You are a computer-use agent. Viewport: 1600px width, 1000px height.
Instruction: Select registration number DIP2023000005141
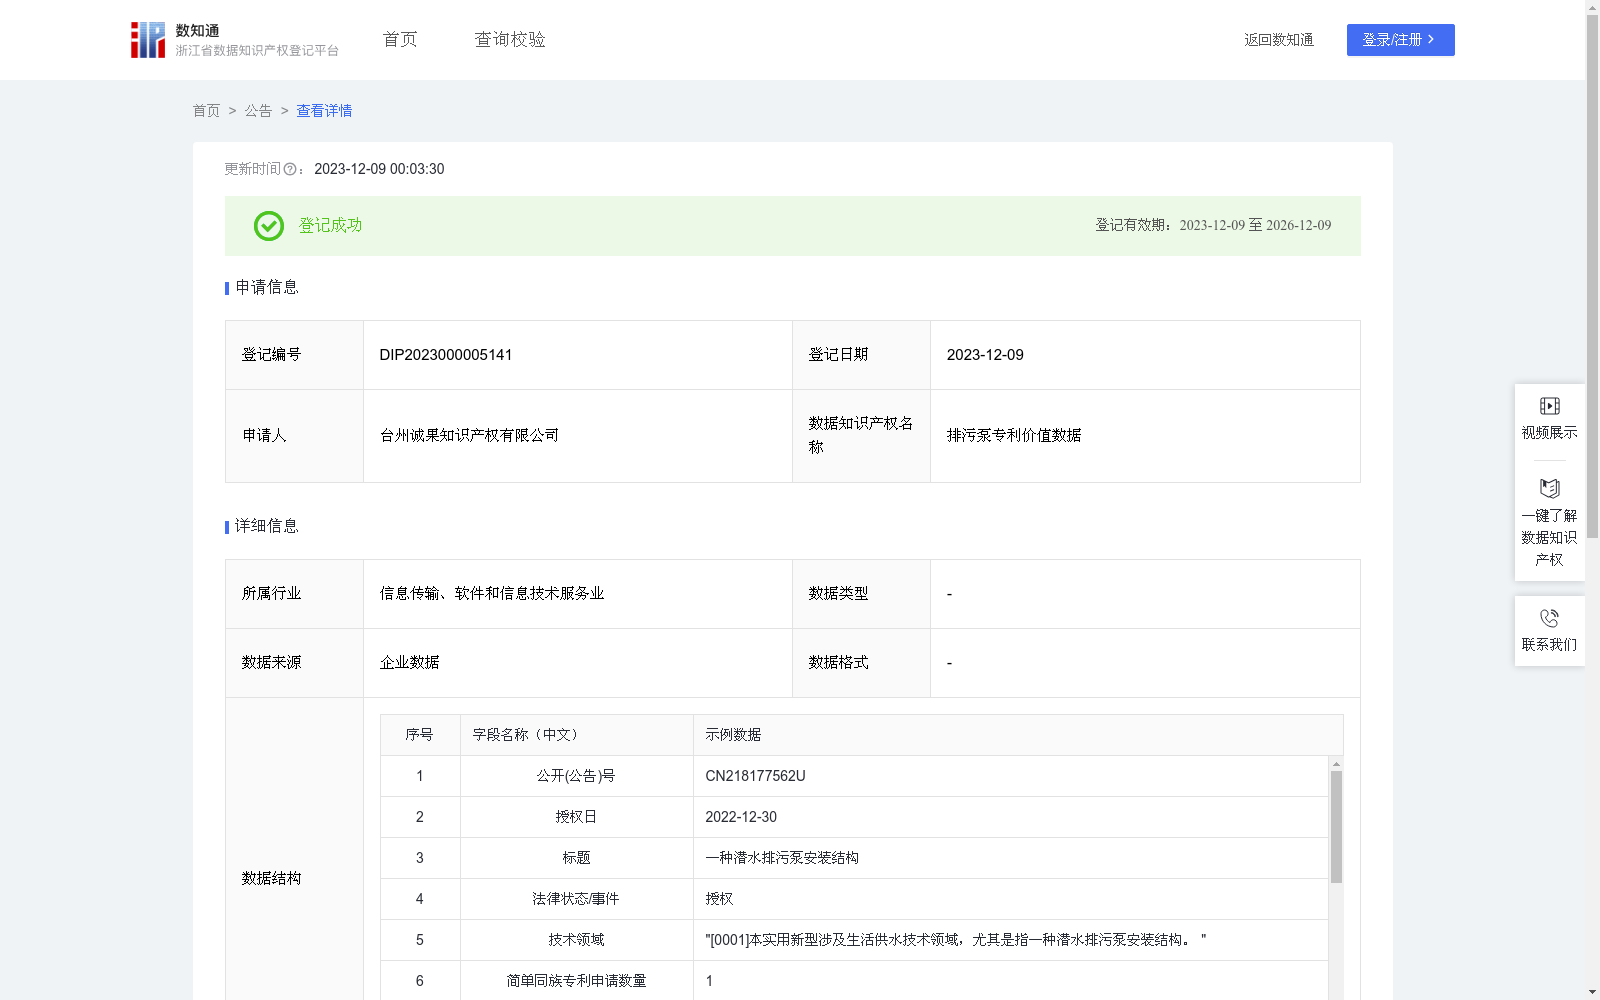tap(446, 355)
